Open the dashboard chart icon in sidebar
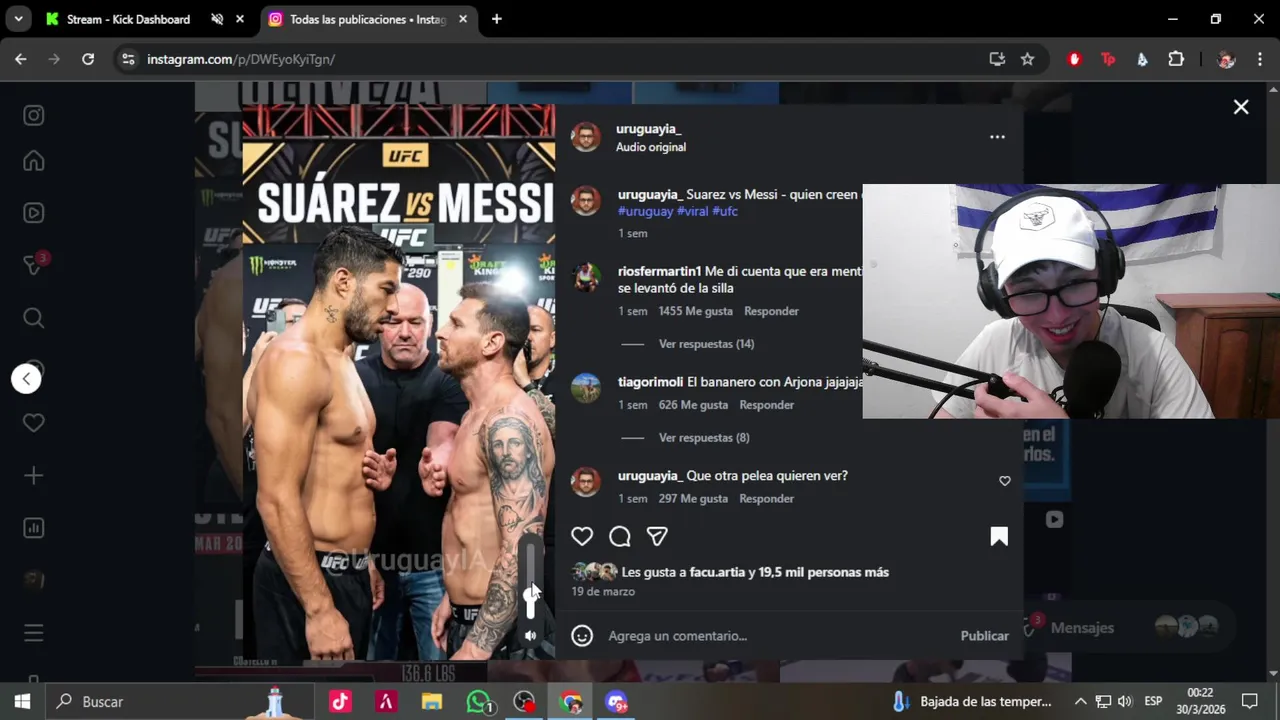This screenshot has width=1280, height=720. (x=34, y=528)
